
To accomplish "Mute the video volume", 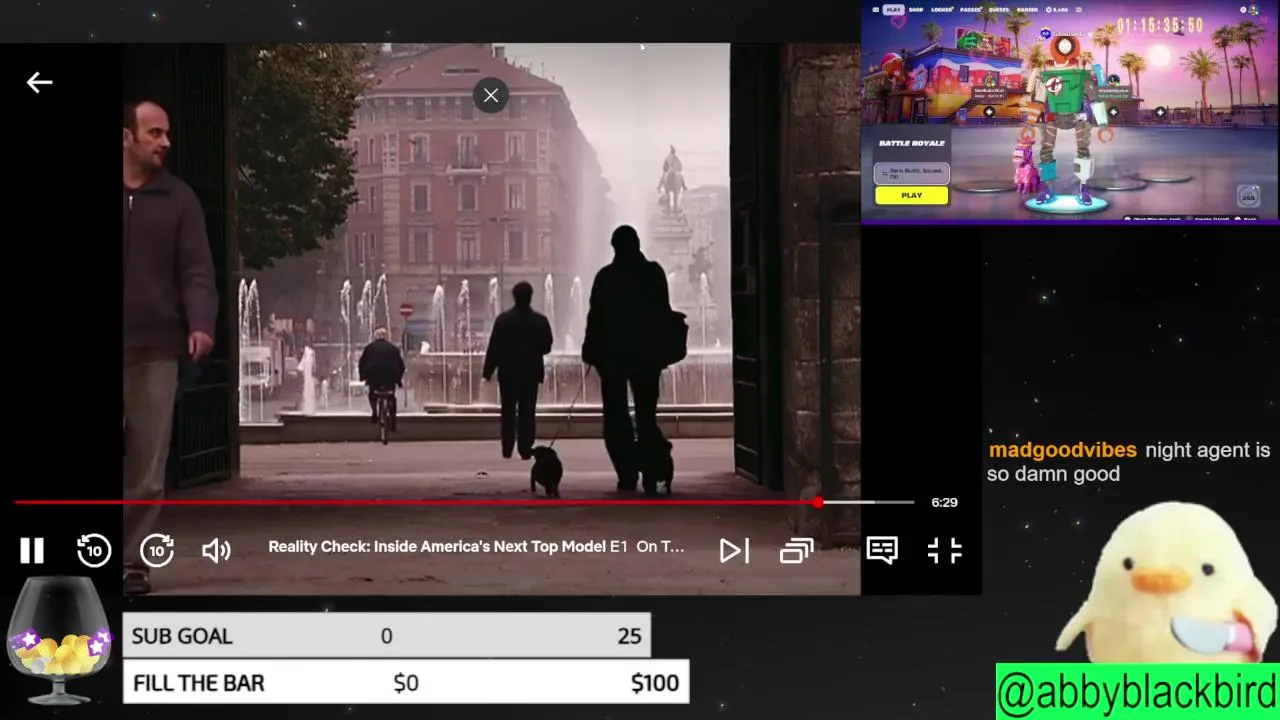I will pyautogui.click(x=217, y=550).
